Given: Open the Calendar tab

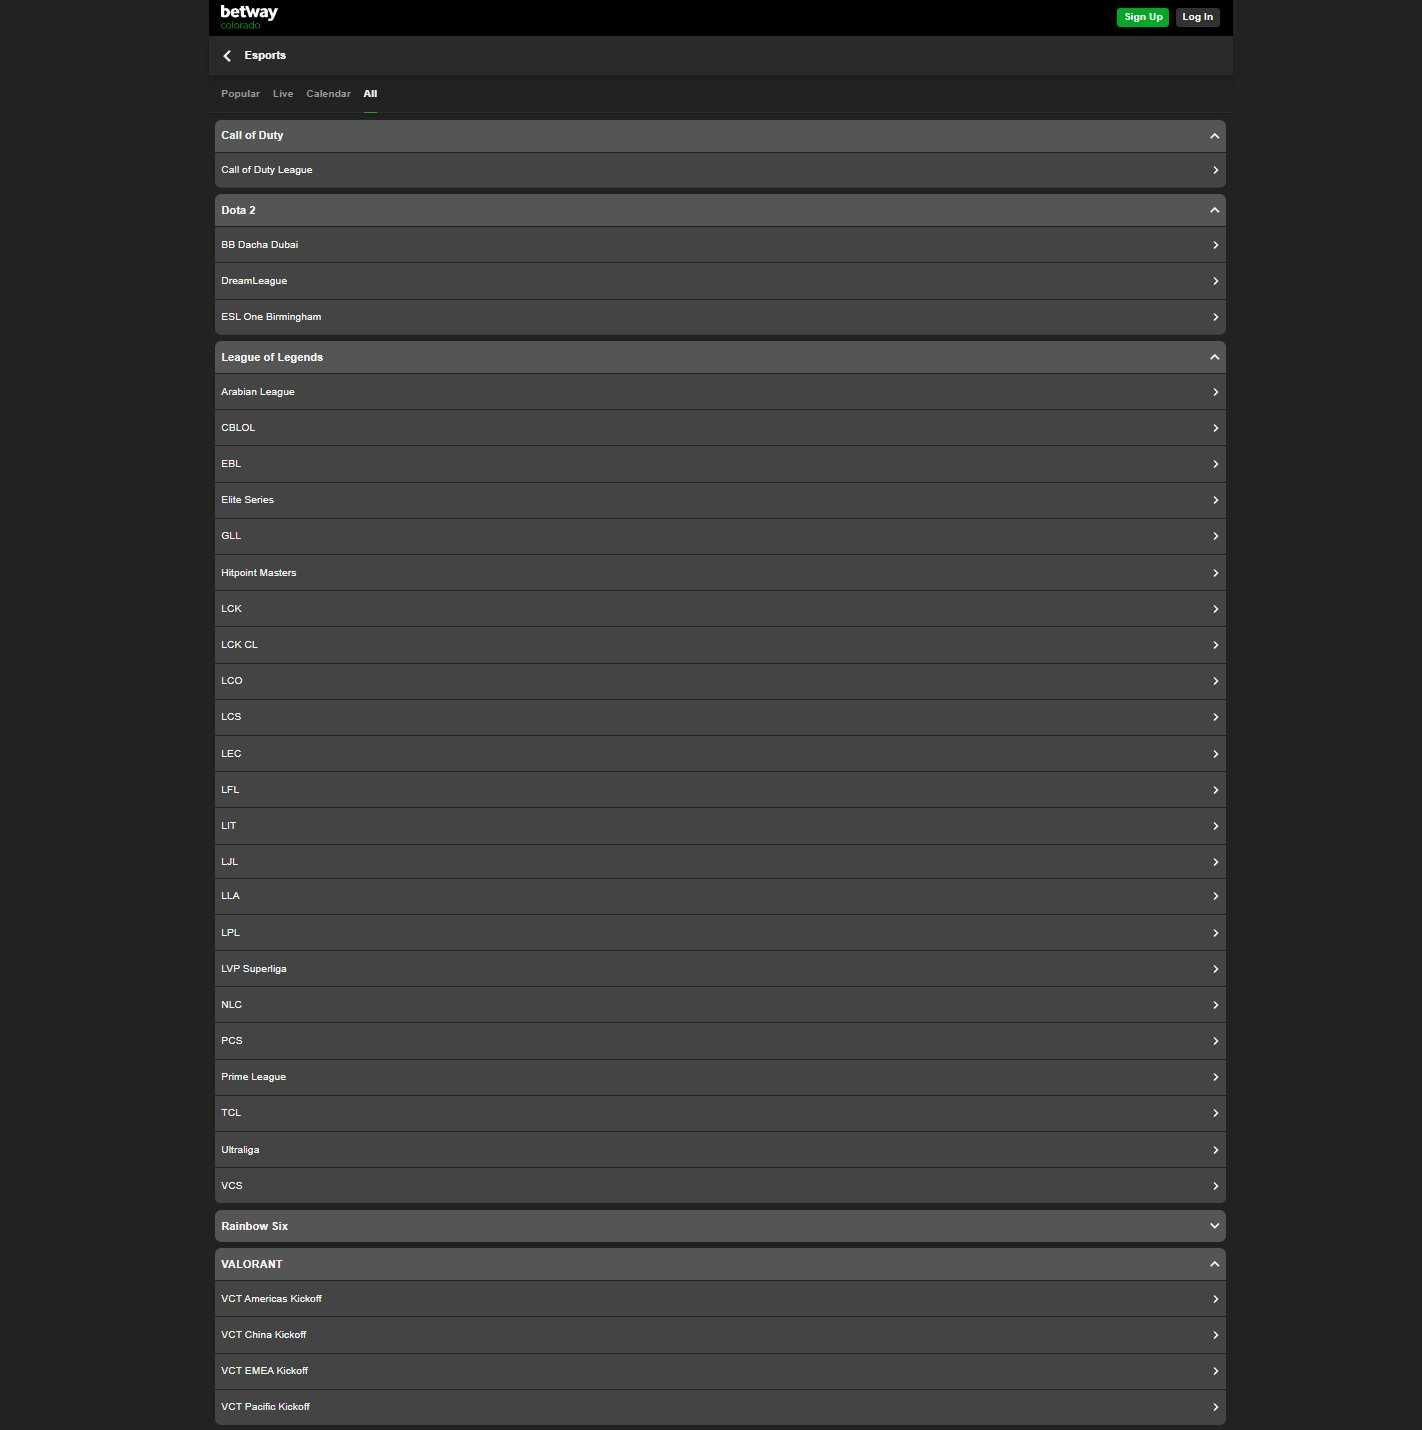Looking at the screenshot, I should 328,94.
